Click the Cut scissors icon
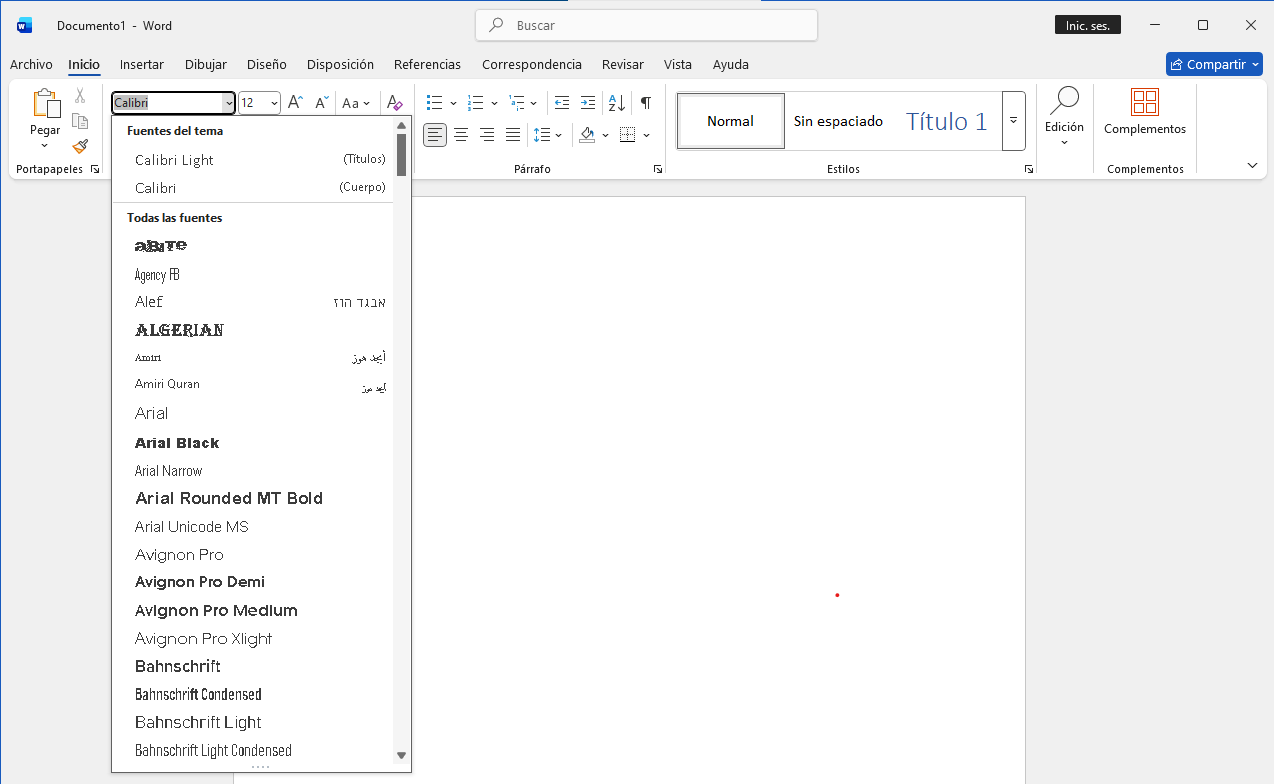Viewport: 1274px width, 784px height. pos(80,96)
